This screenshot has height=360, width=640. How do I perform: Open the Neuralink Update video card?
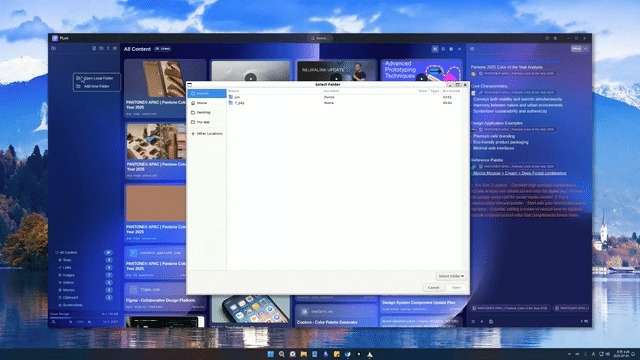pyautogui.click(x=336, y=71)
